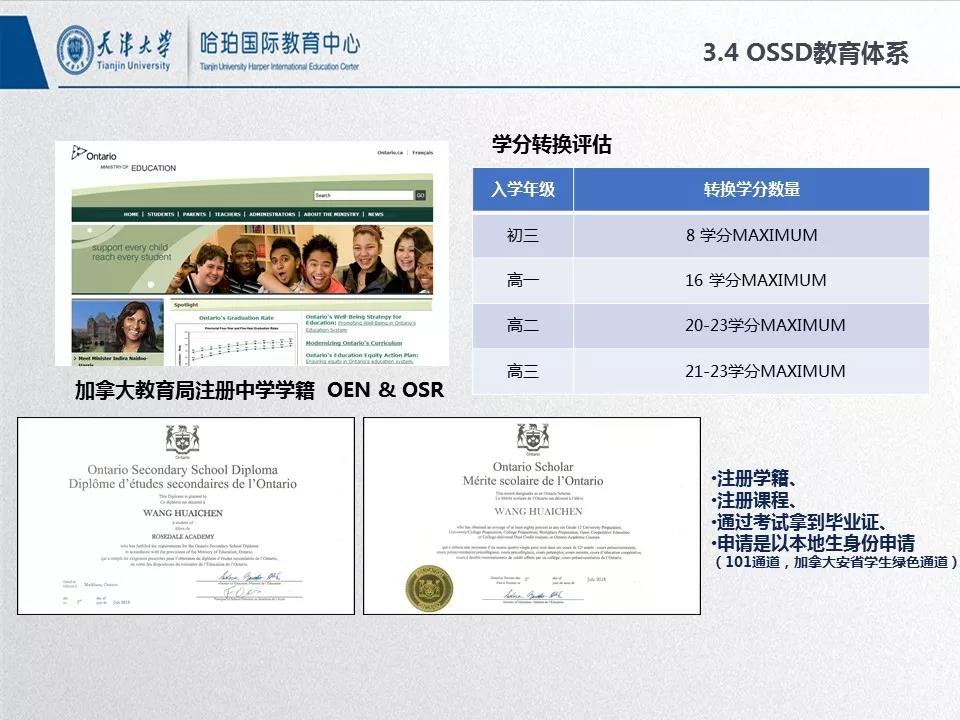Select the 转换学分数量 table header
This screenshot has height=720, width=960.
[751, 190]
